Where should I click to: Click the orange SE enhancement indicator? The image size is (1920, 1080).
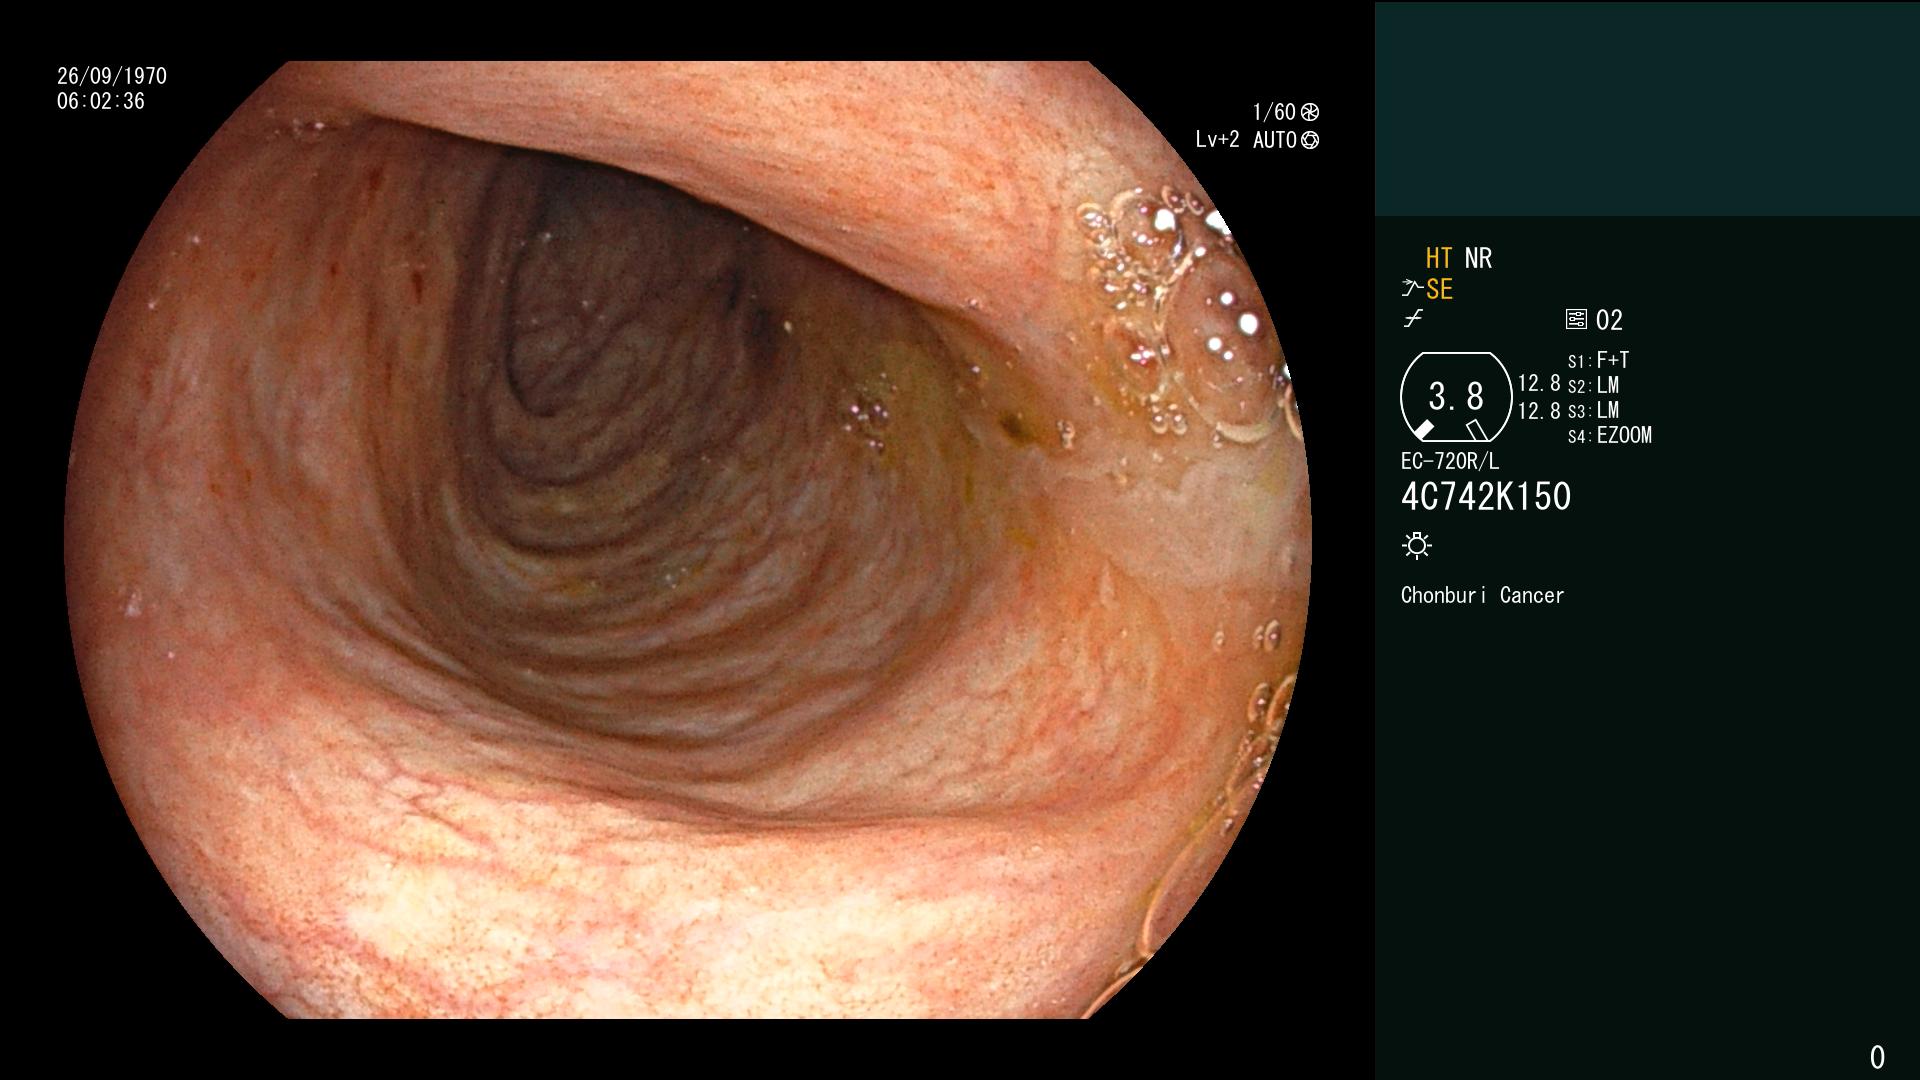[x=1439, y=290]
